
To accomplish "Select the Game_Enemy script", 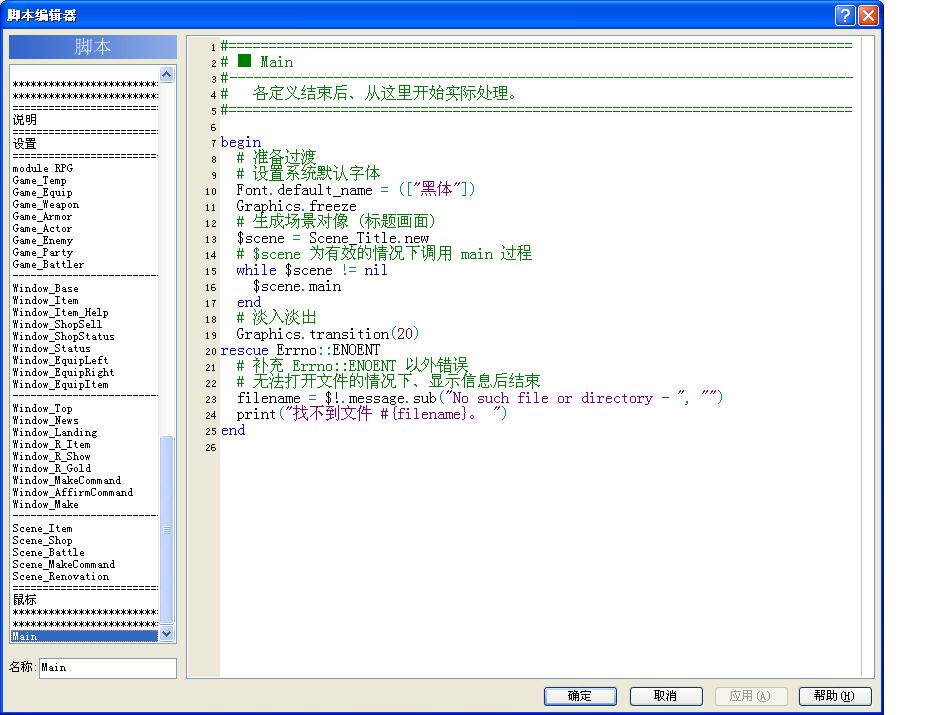I will click(84, 240).
